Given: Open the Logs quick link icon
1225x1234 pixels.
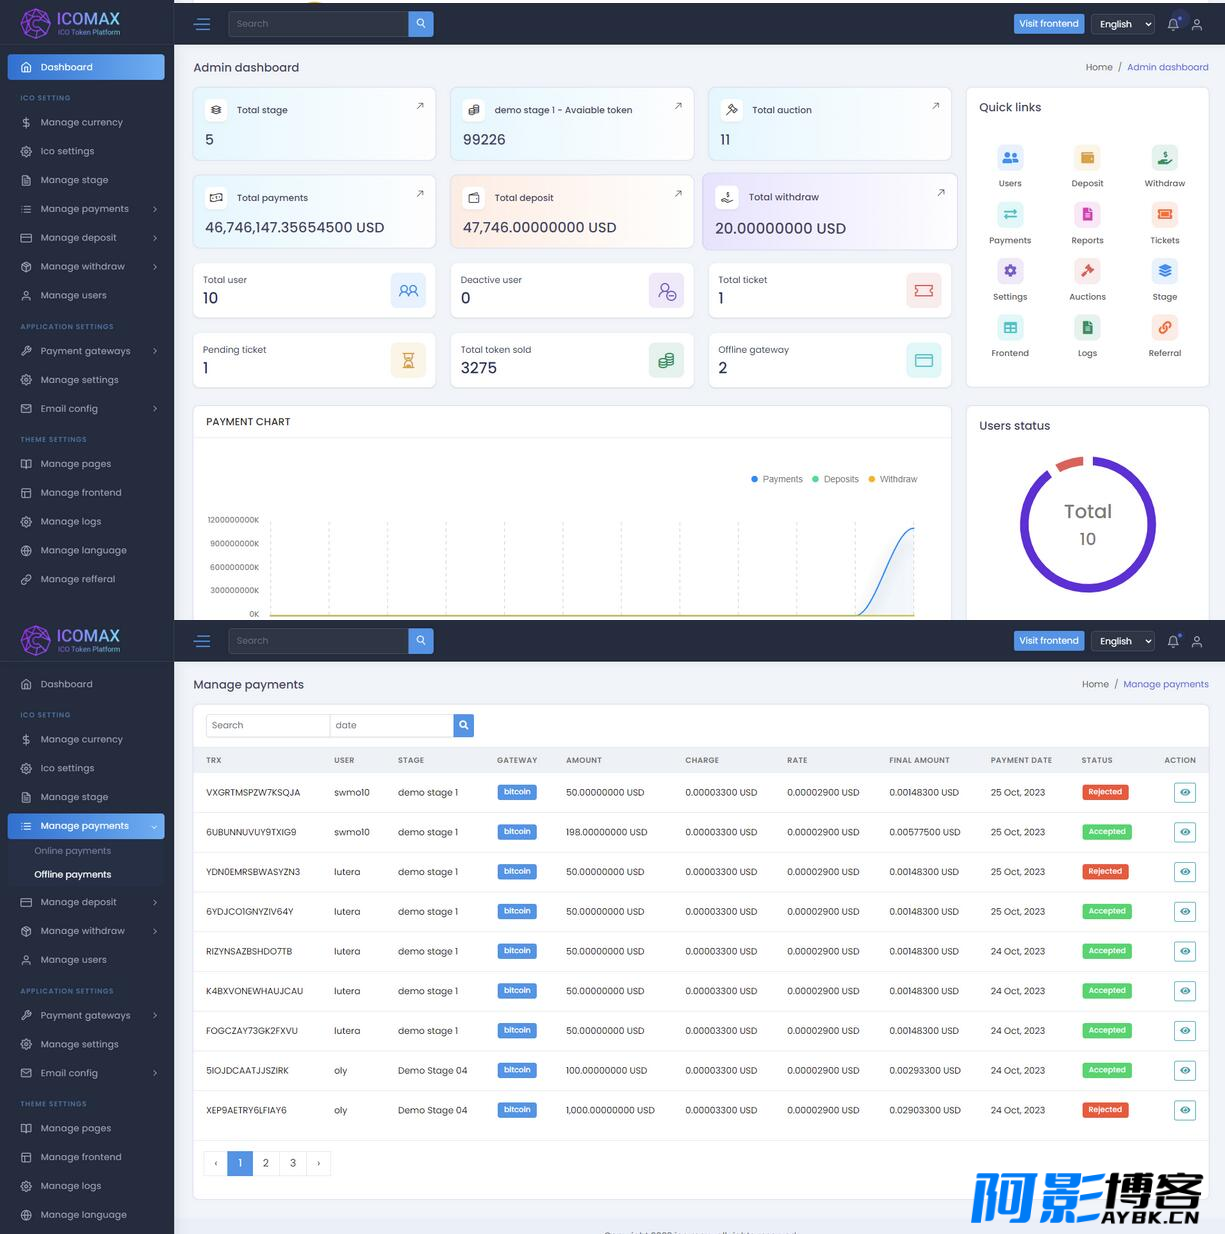Looking at the screenshot, I should pos(1087,327).
